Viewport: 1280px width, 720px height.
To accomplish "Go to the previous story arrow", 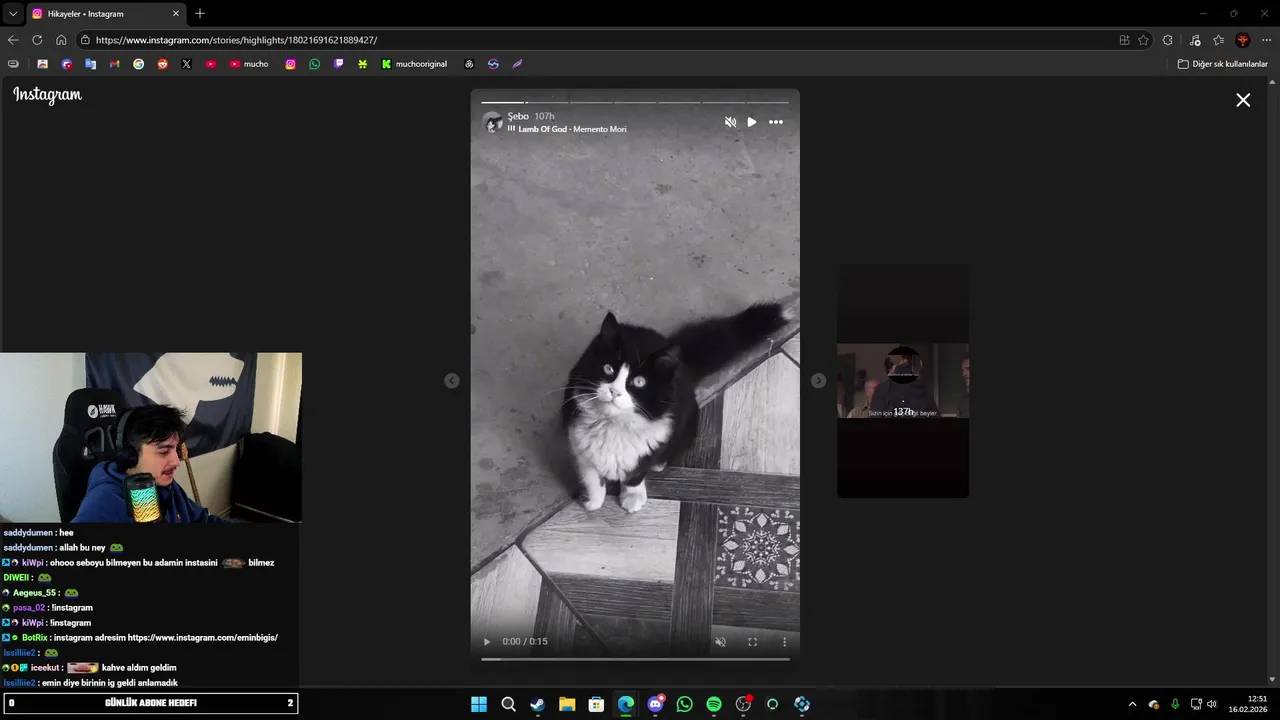I will point(452,380).
